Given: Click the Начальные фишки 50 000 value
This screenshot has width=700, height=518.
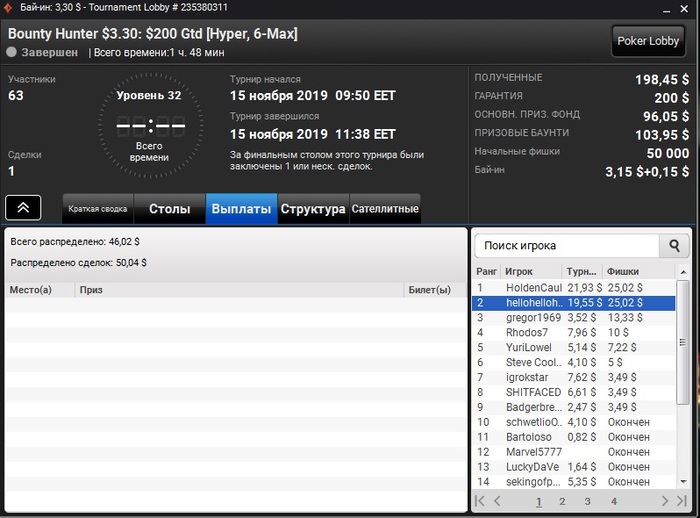Looking at the screenshot, I should pyautogui.click(x=668, y=153).
